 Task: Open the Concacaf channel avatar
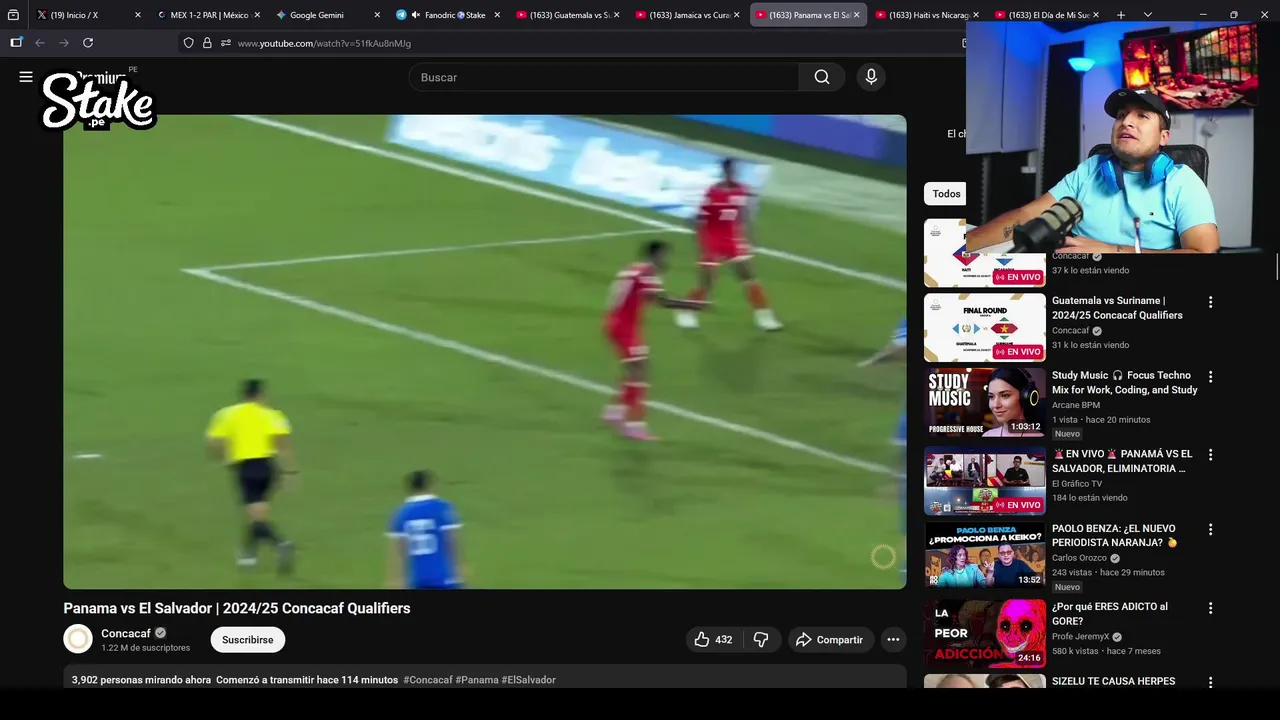click(78, 639)
